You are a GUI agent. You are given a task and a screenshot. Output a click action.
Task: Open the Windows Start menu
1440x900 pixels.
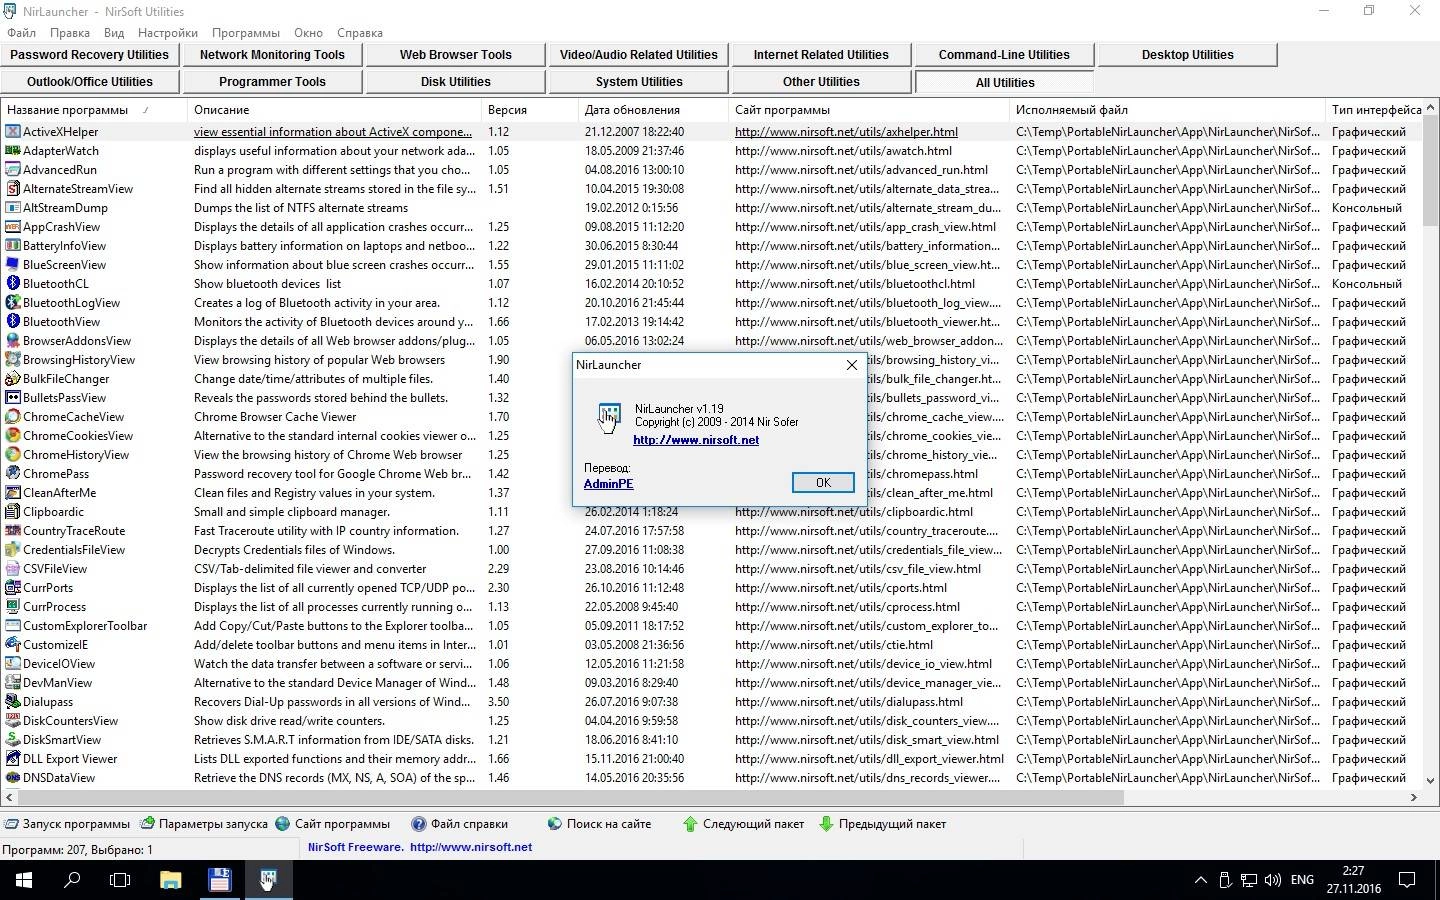24,880
